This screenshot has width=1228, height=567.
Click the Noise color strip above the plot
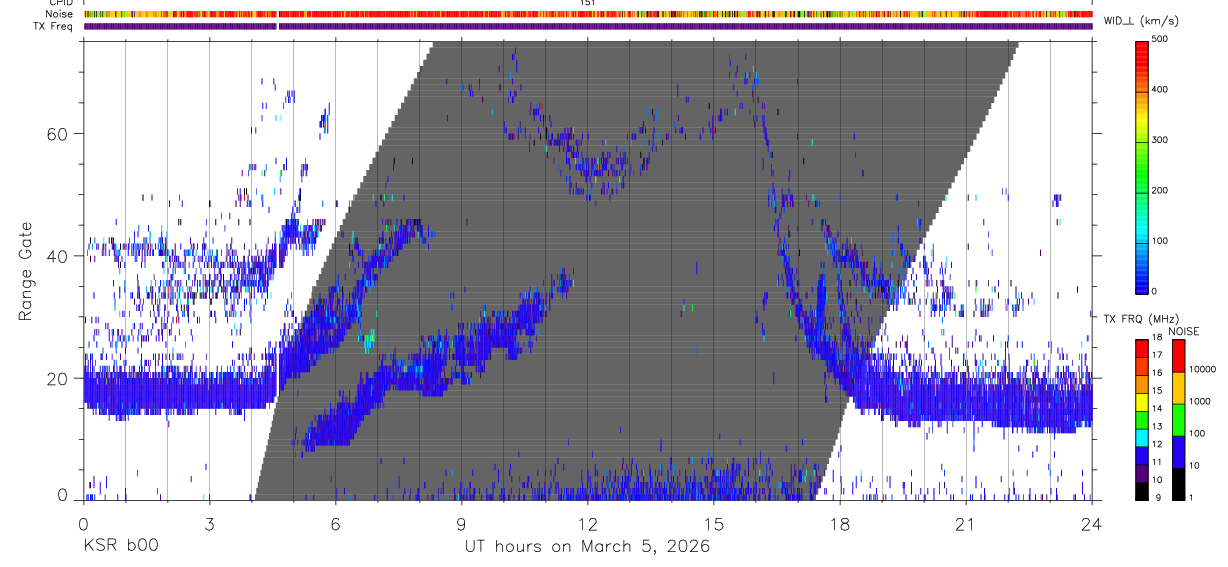coord(588,14)
